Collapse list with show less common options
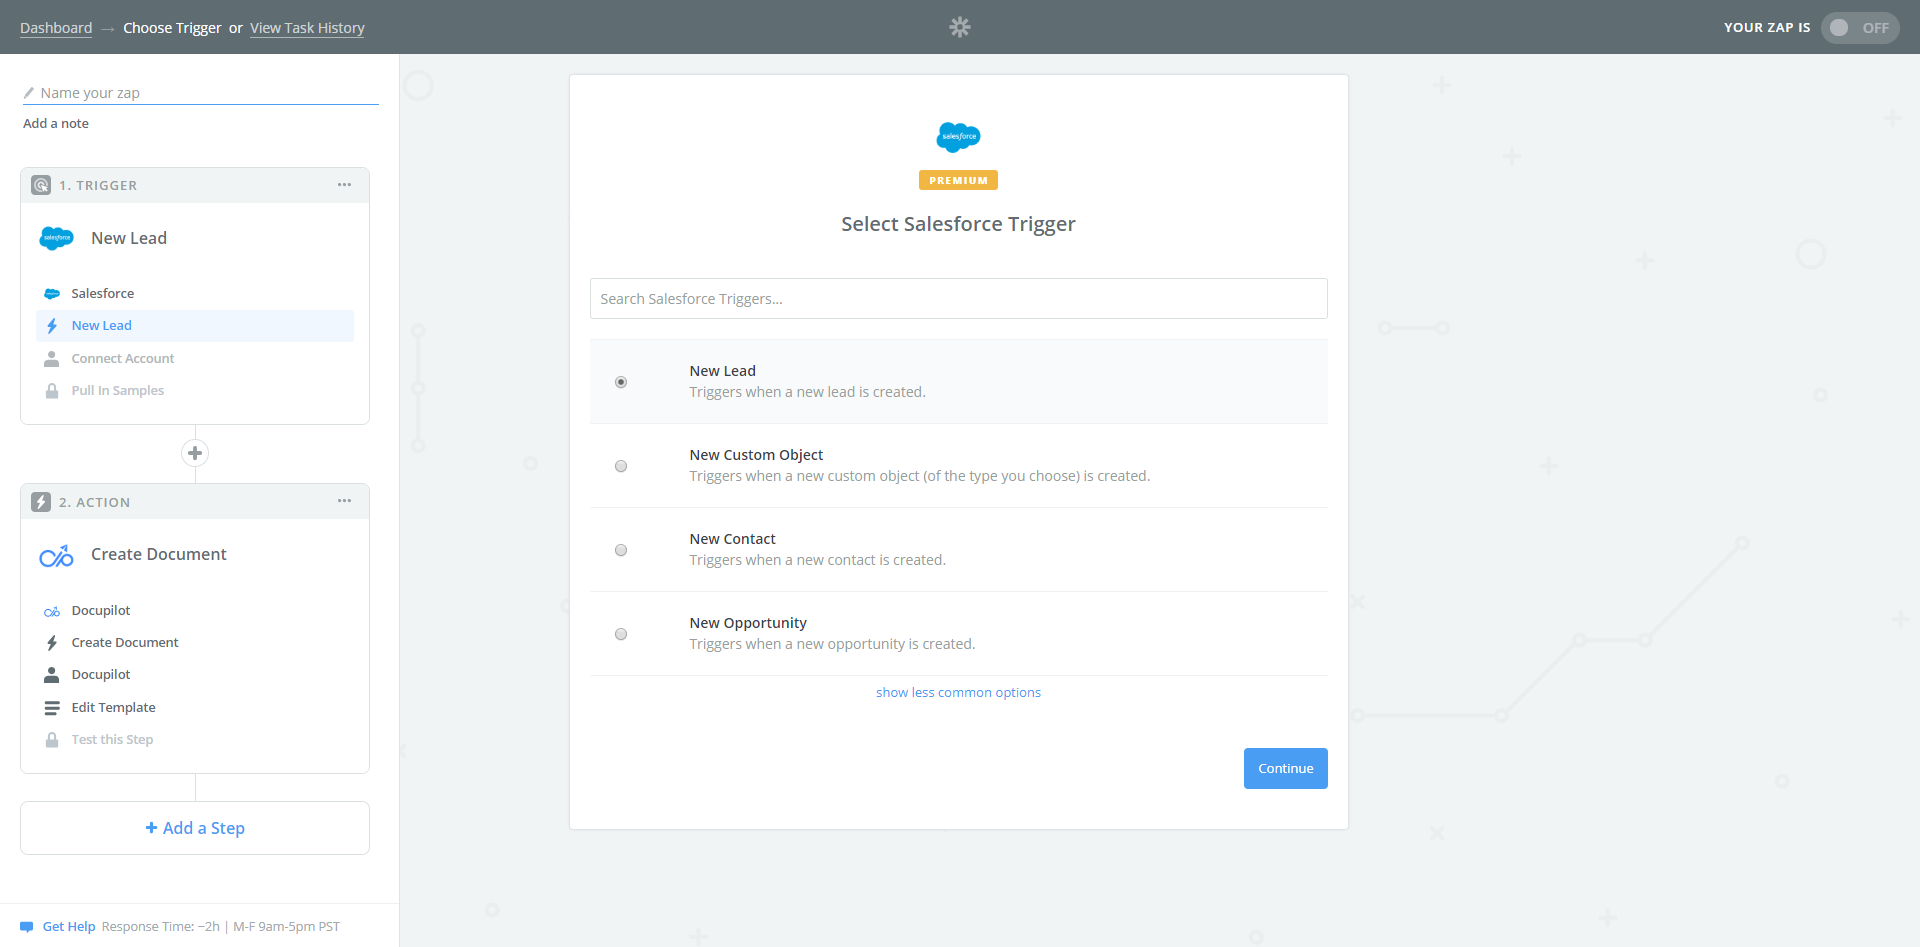The height and width of the screenshot is (947, 1920). pyautogui.click(x=958, y=692)
